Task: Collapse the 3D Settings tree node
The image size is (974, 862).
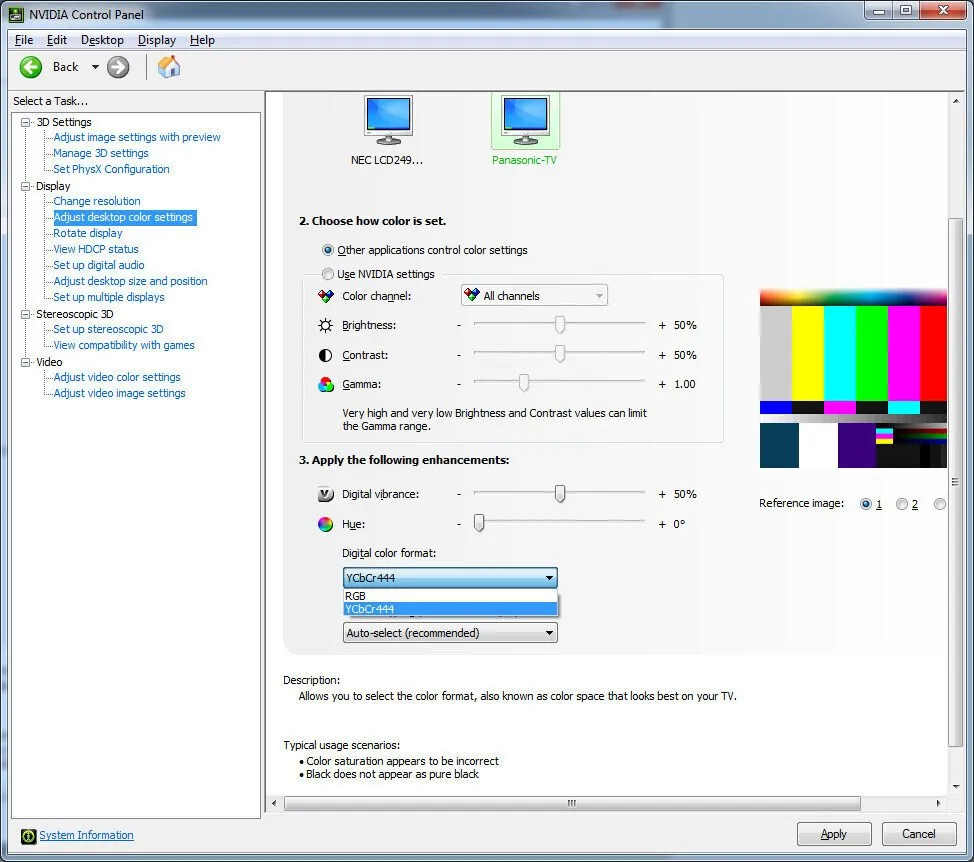Action: (25, 122)
